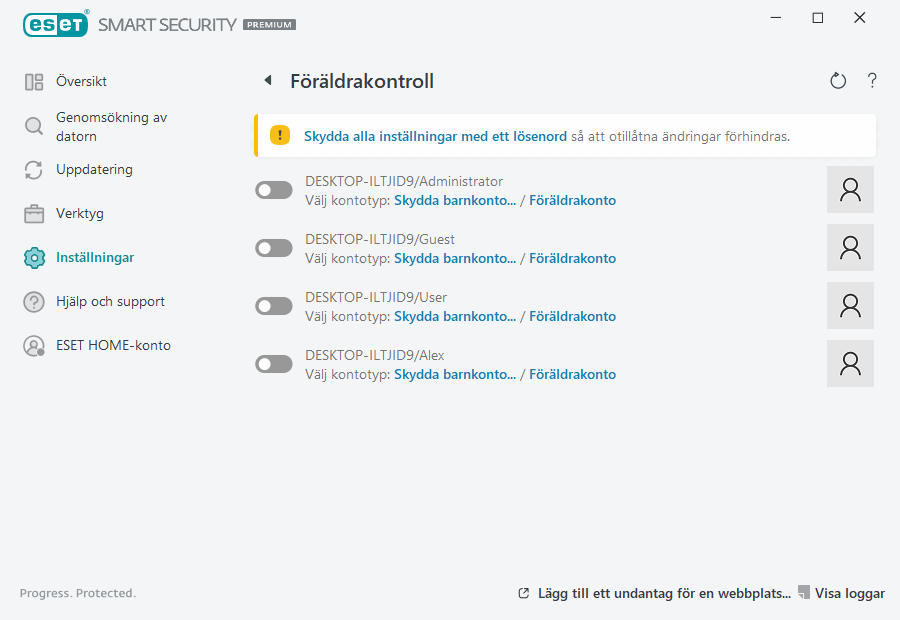The image size is (900, 620).
Task: Click the Administrator account avatar icon
Action: click(x=850, y=190)
